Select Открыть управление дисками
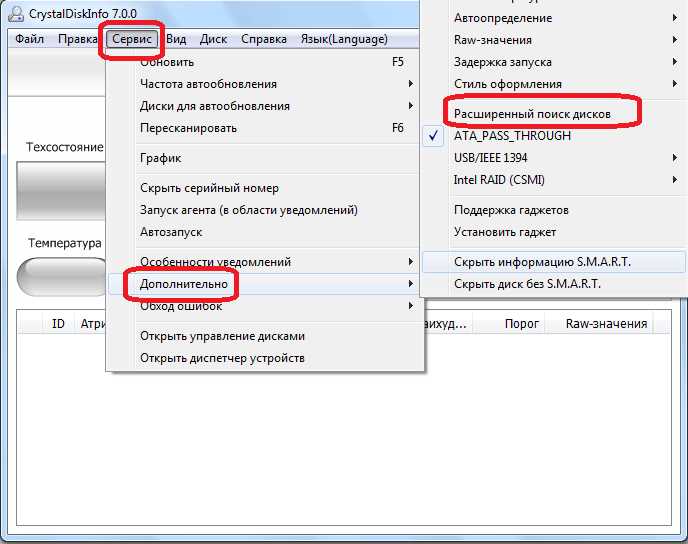The width and height of the screenshot is (688, 544). pyautogui.click(x=265, y=336)
